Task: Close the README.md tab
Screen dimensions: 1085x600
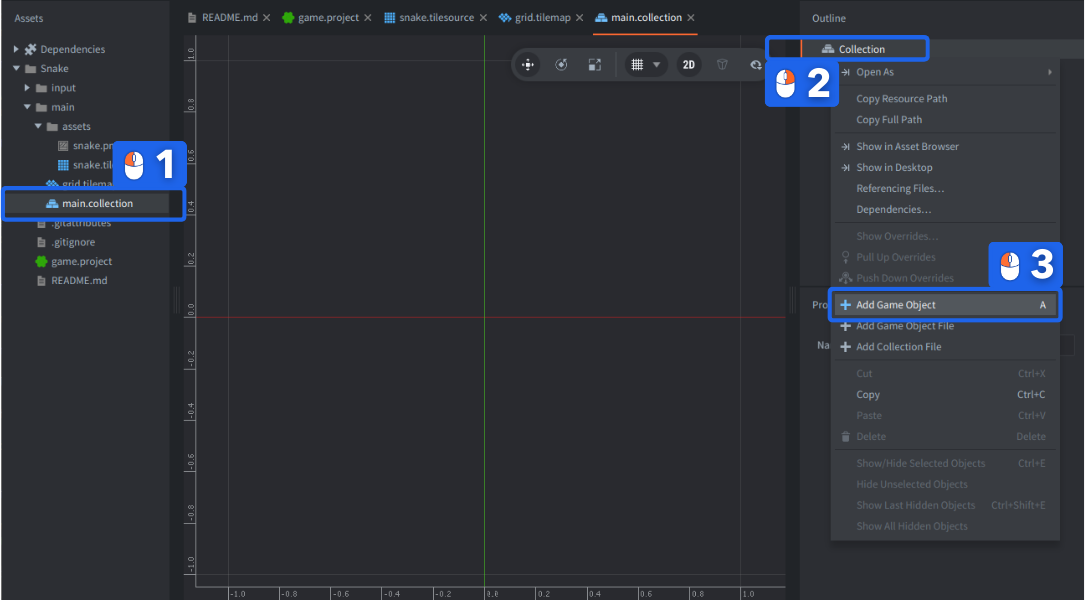Action: [x=266, y=18]
